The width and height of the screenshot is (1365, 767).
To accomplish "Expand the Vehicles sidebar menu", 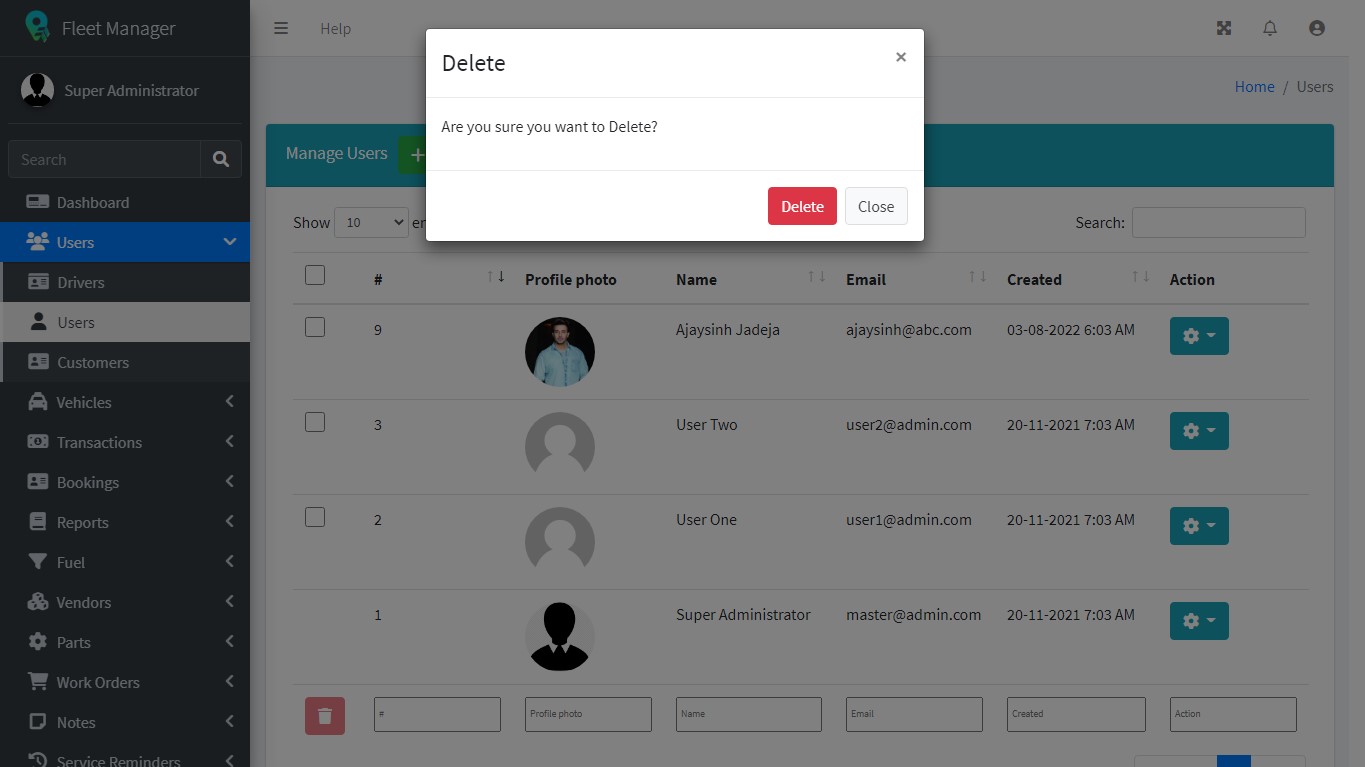I will pyautogui.click(x=125, y=402).
